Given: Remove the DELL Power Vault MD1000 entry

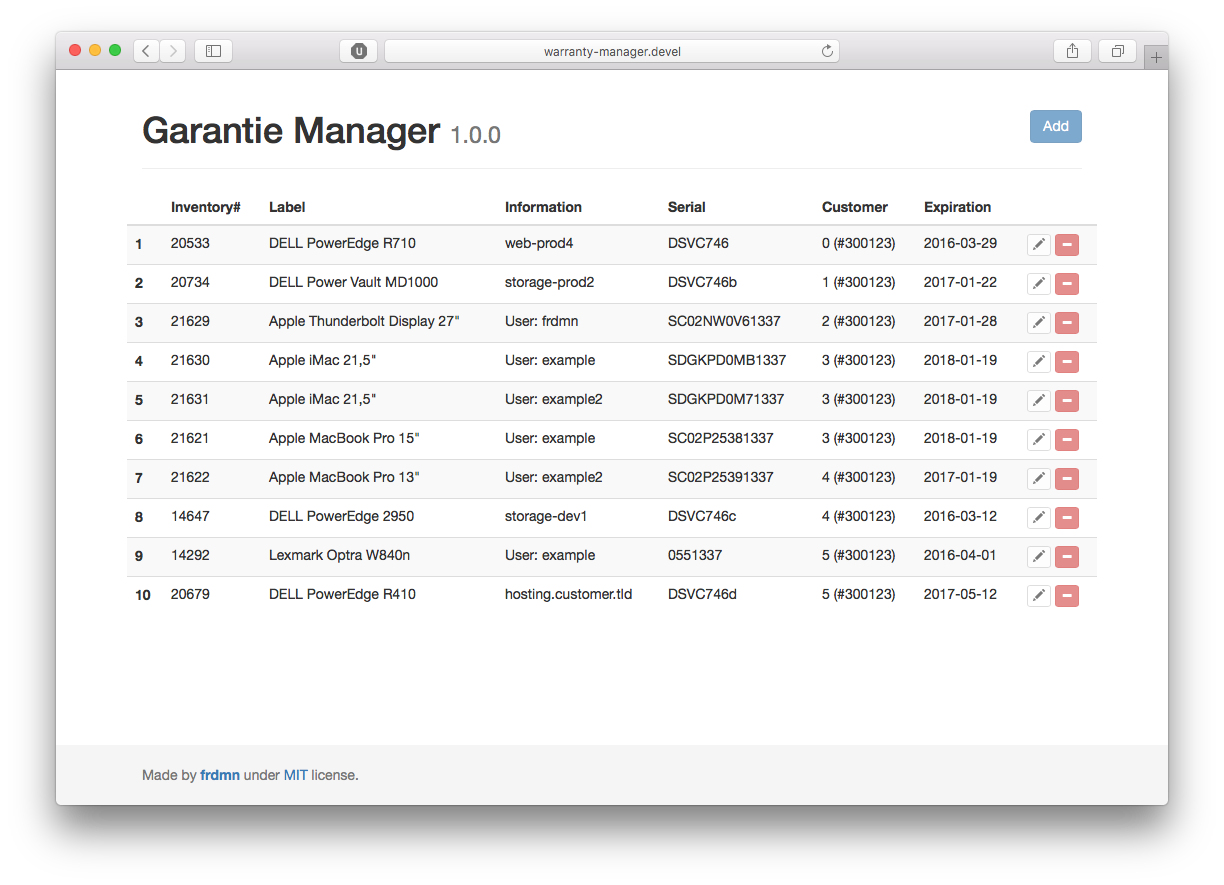Looking at the screenshot, I should click(1066, 283).
